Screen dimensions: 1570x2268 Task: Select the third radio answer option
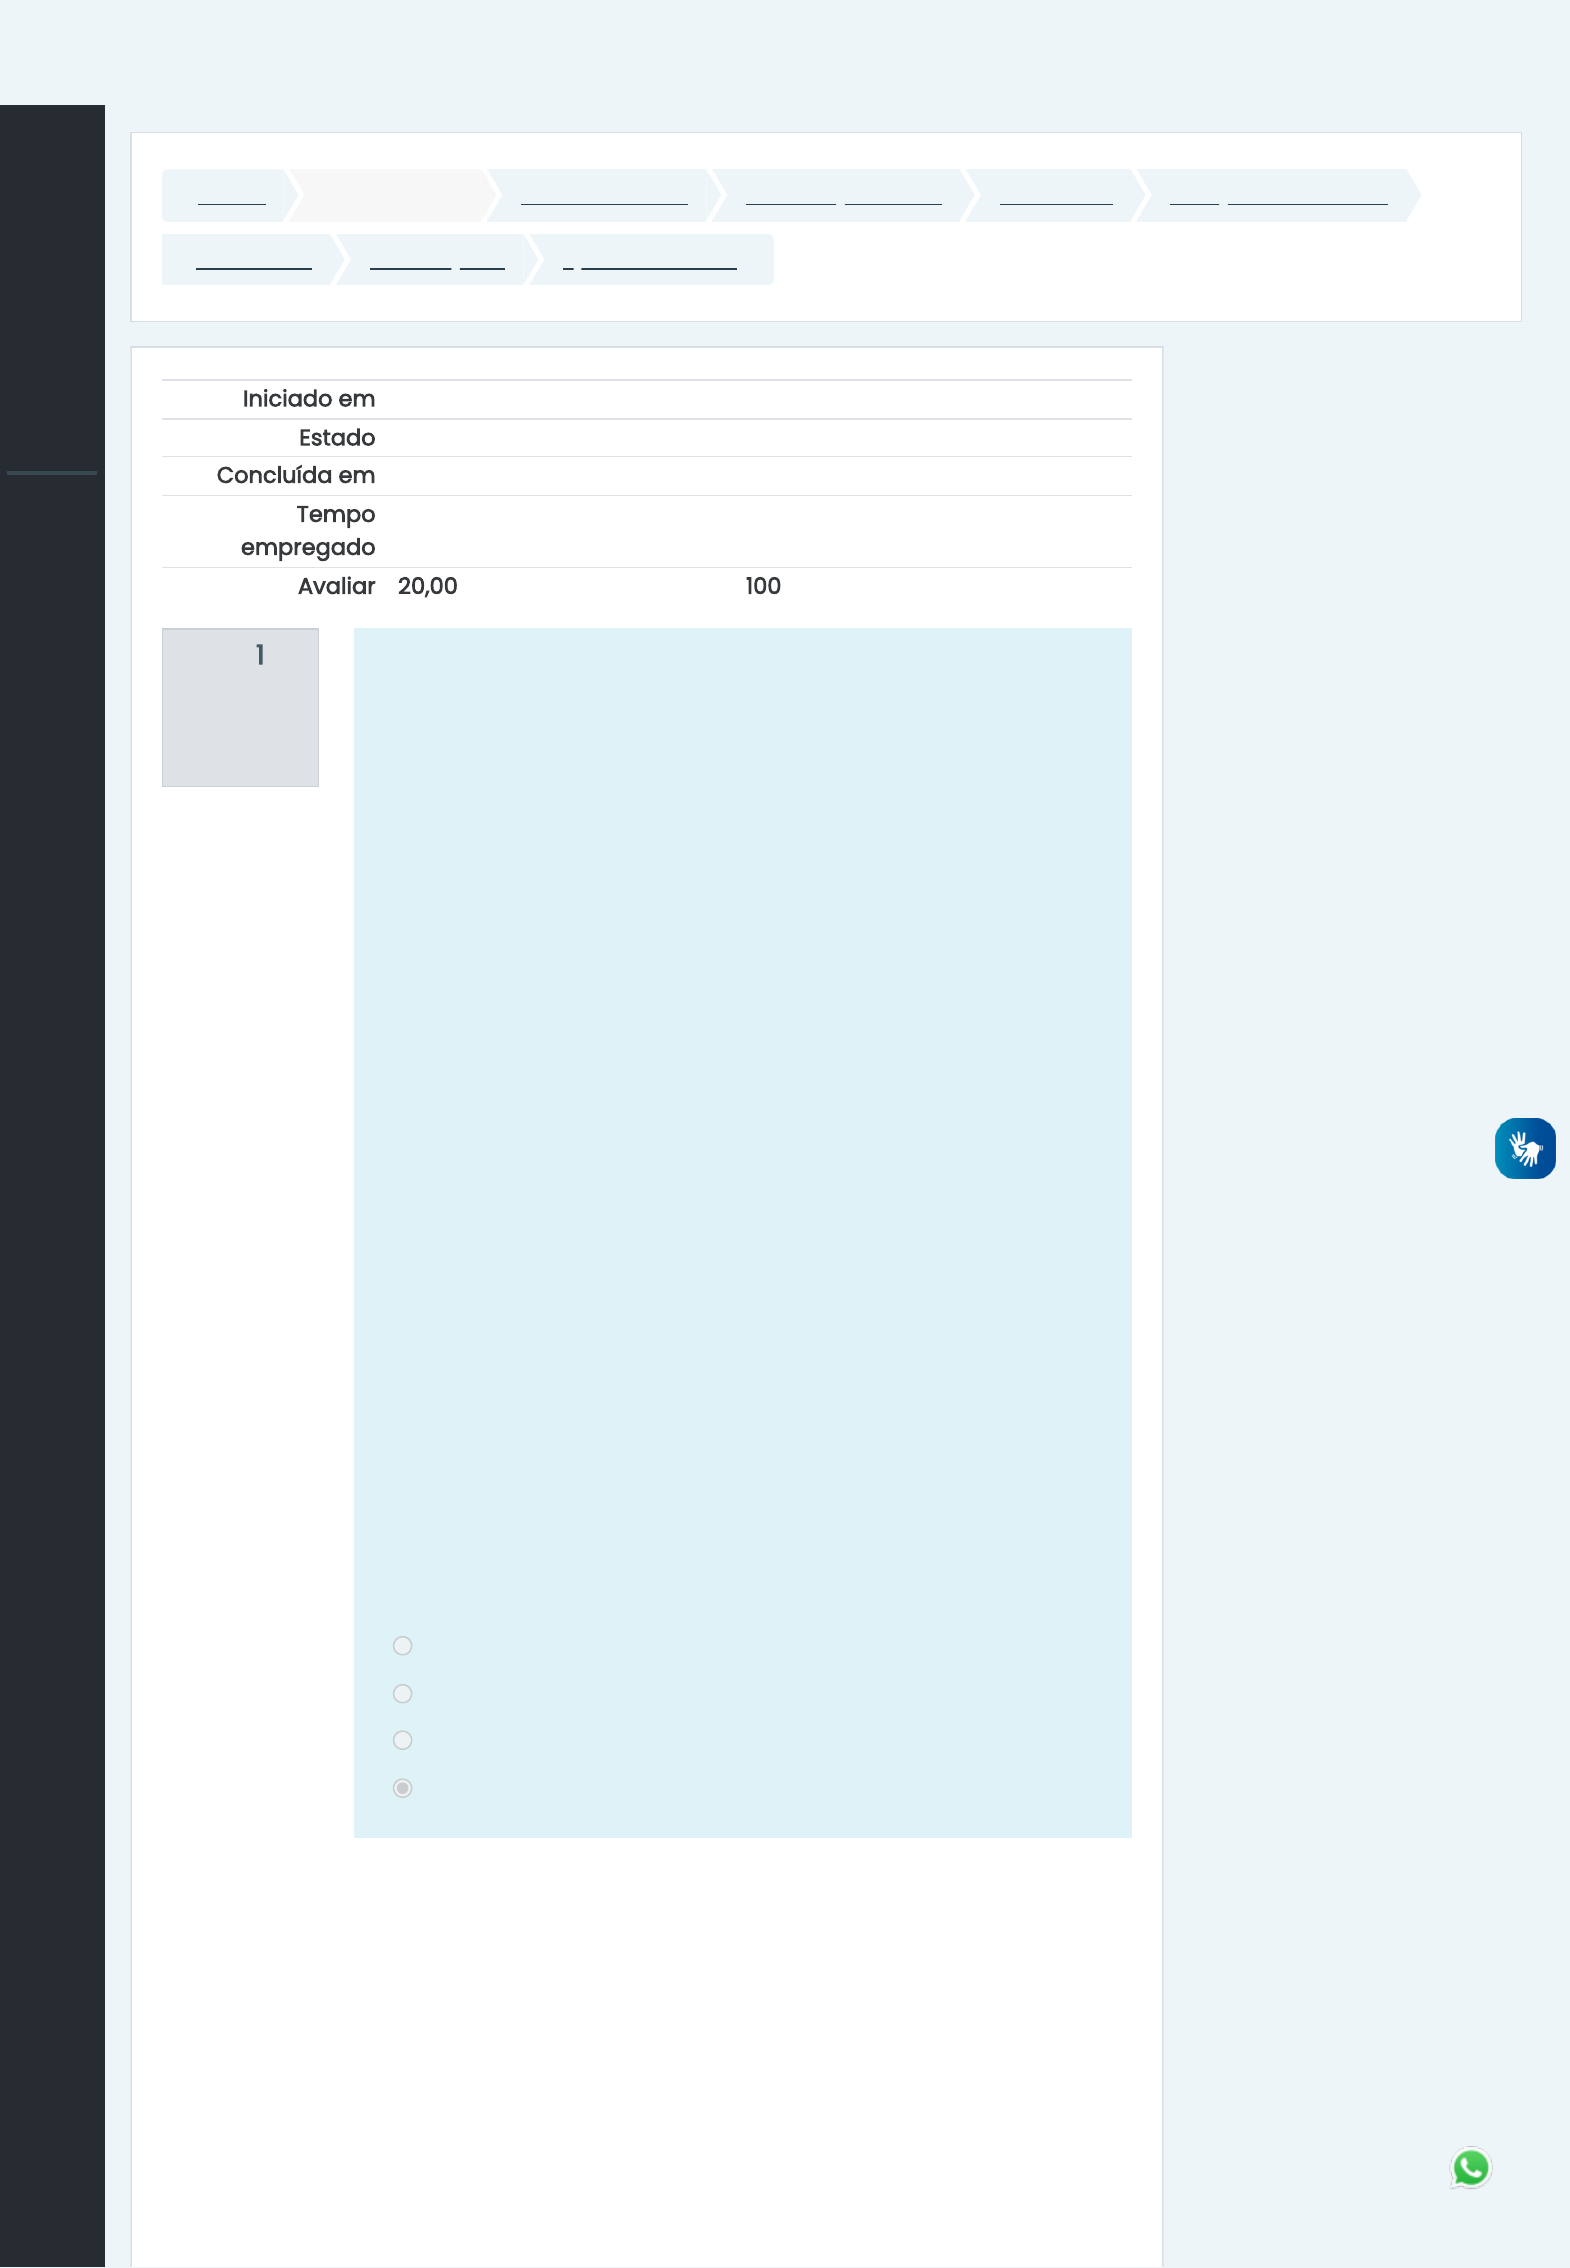click(x=402, y=1741)
